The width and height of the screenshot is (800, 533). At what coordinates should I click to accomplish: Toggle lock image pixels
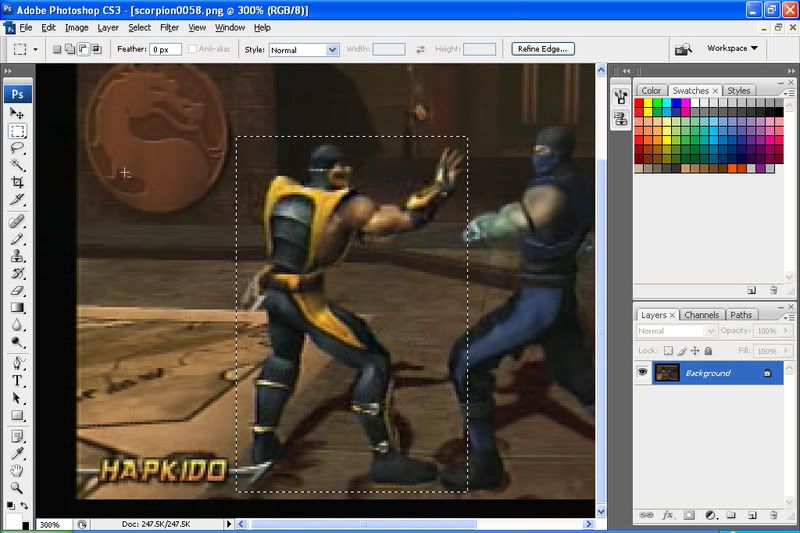point(682,351)
